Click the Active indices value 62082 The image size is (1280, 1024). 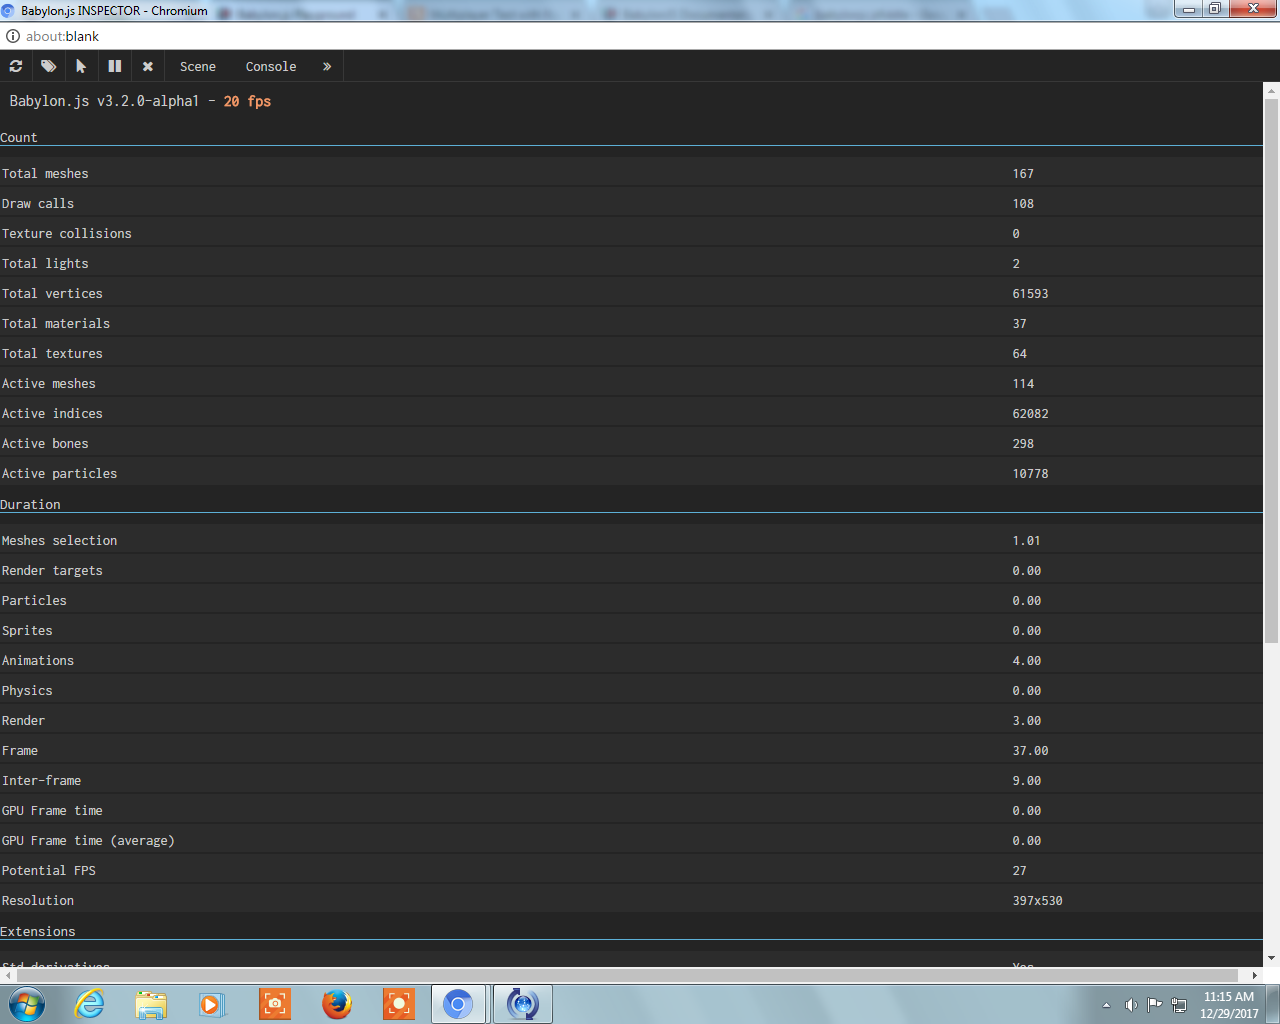pyautogui.click(x=1030, y=414)
